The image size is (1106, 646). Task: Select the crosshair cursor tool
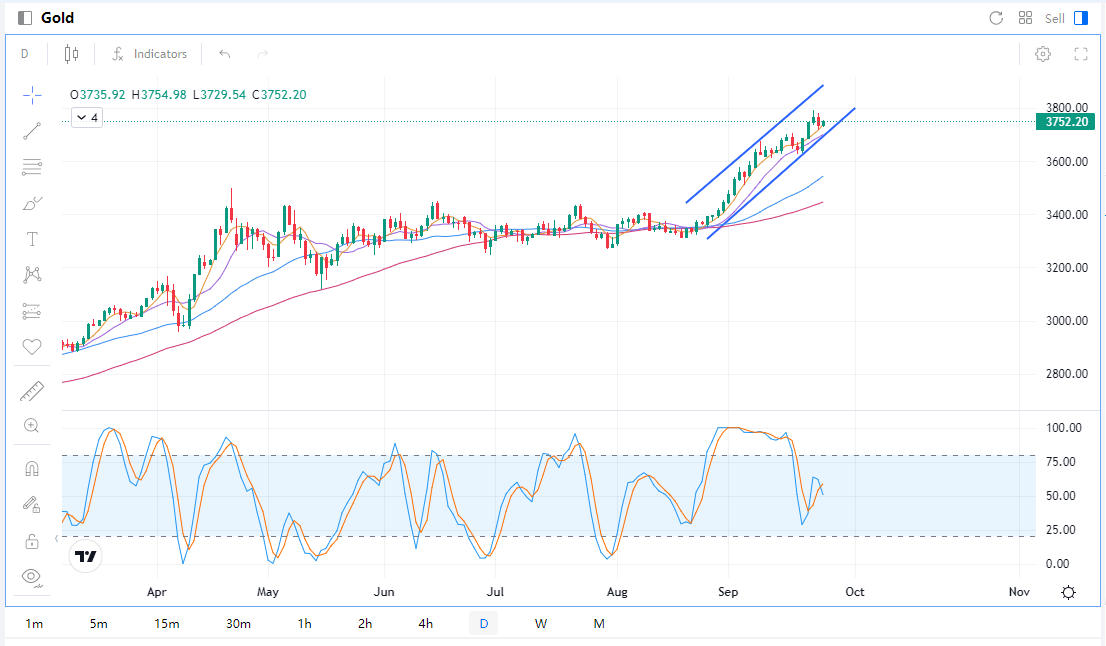[32, 95]
